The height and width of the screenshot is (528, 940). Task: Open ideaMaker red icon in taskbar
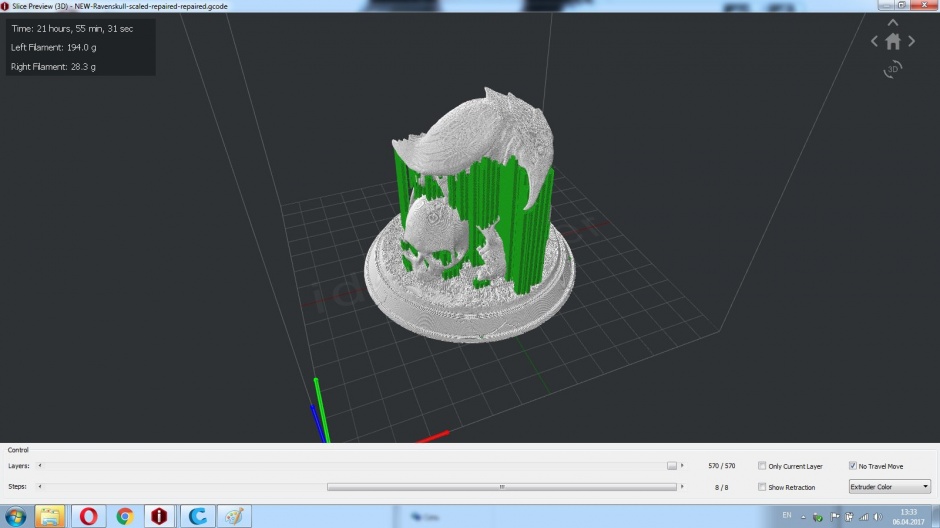tap(159, 516)
